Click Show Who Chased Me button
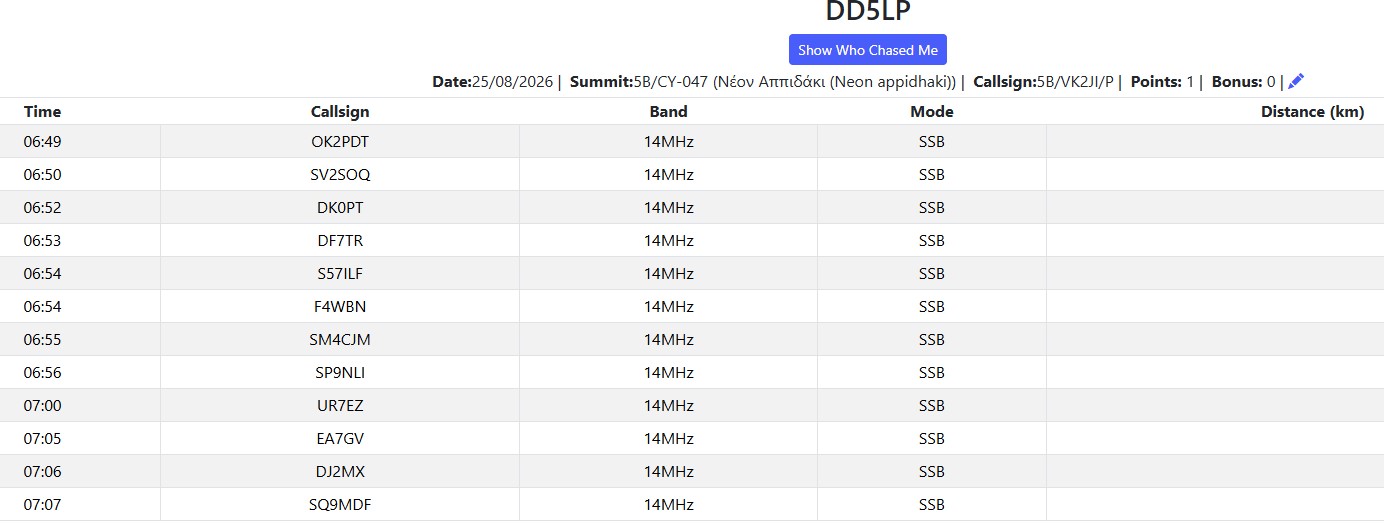Screen dimensions: 1384x525 click(x=868, y=50)
